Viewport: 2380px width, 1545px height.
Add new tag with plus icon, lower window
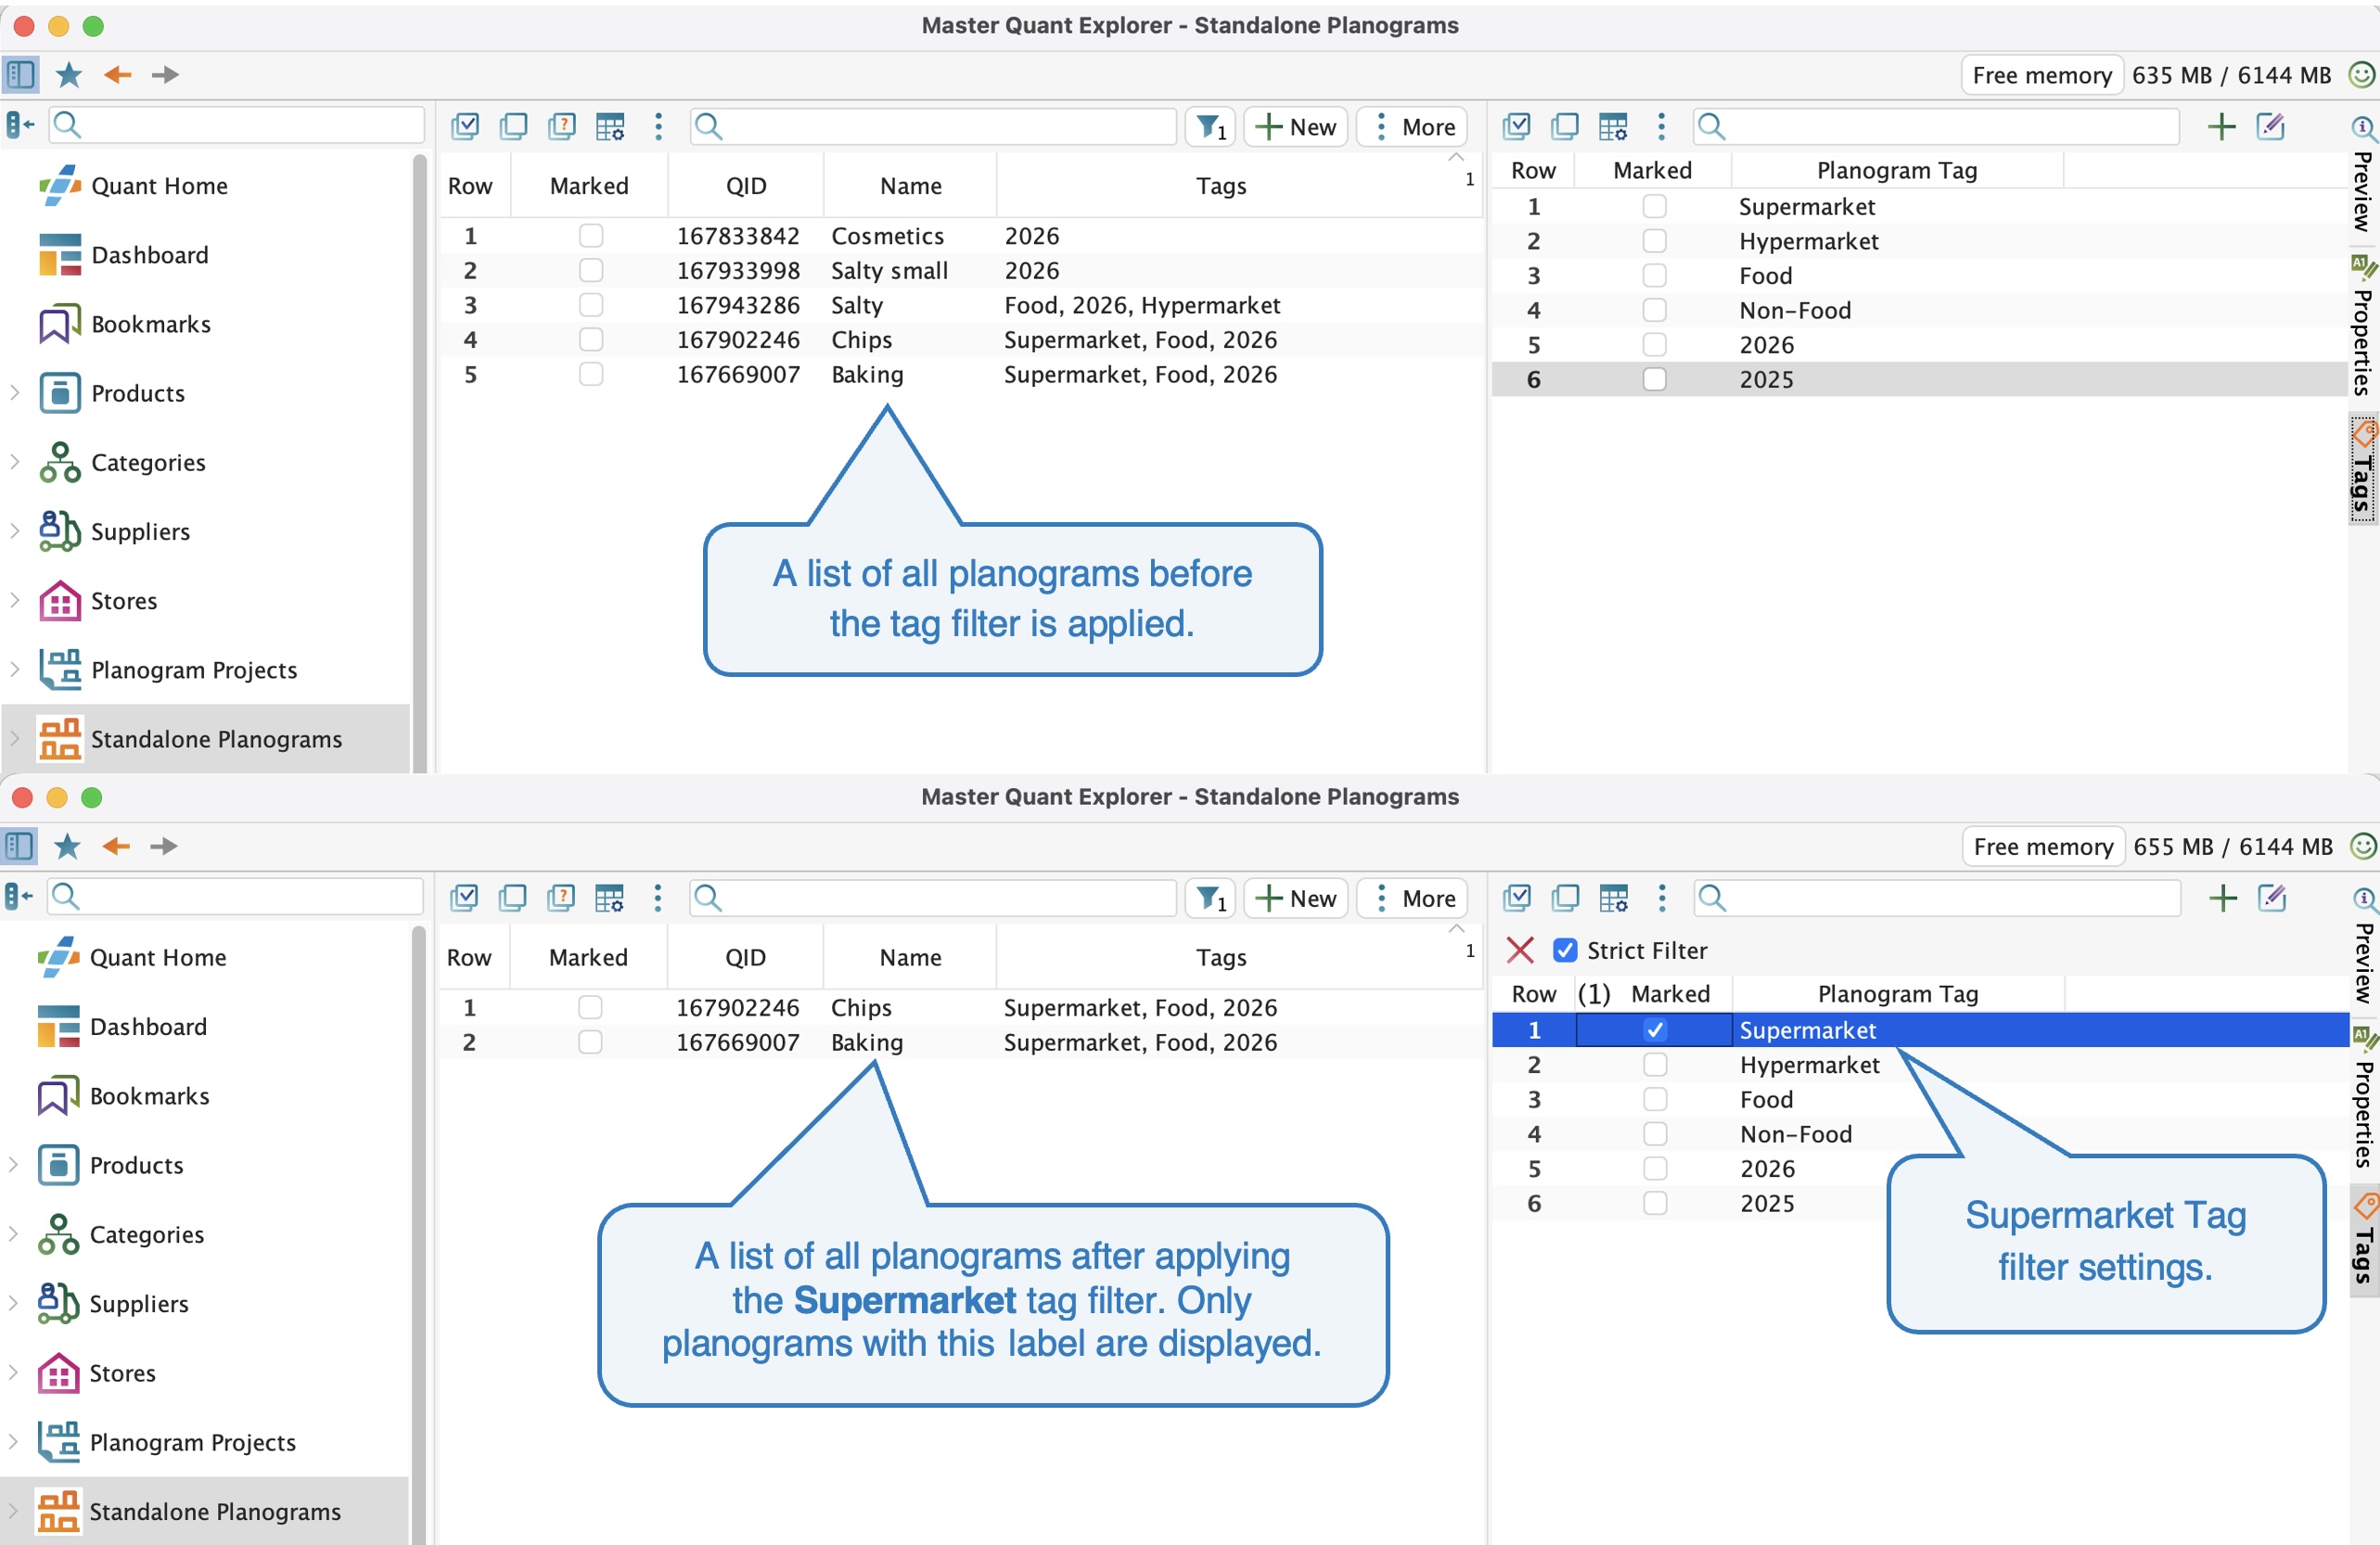pos(2223,897)
